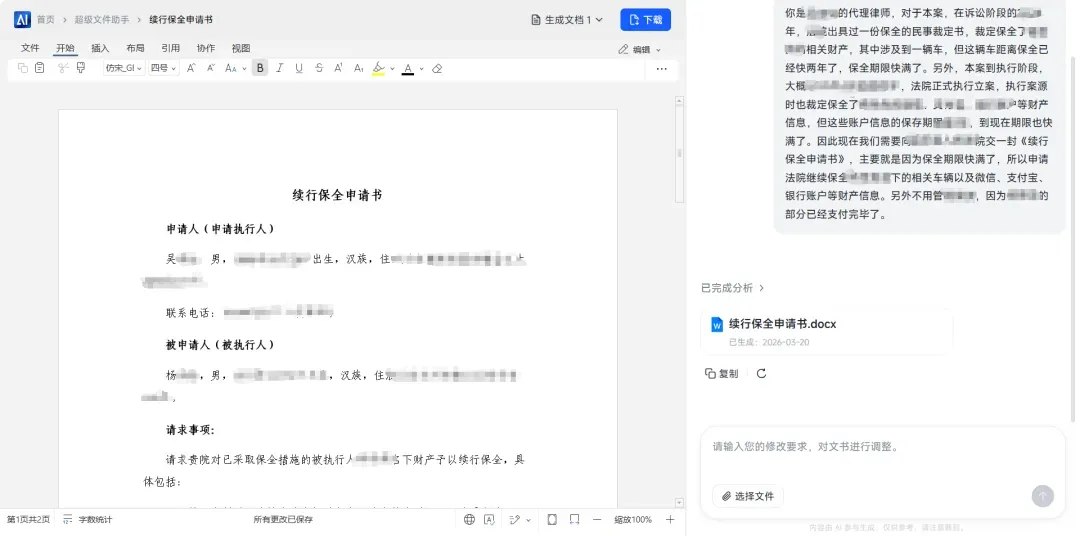Click the scrollbar up arrow
The width and height of the screenshot is (1080, 536).
[x=680, y=101]
